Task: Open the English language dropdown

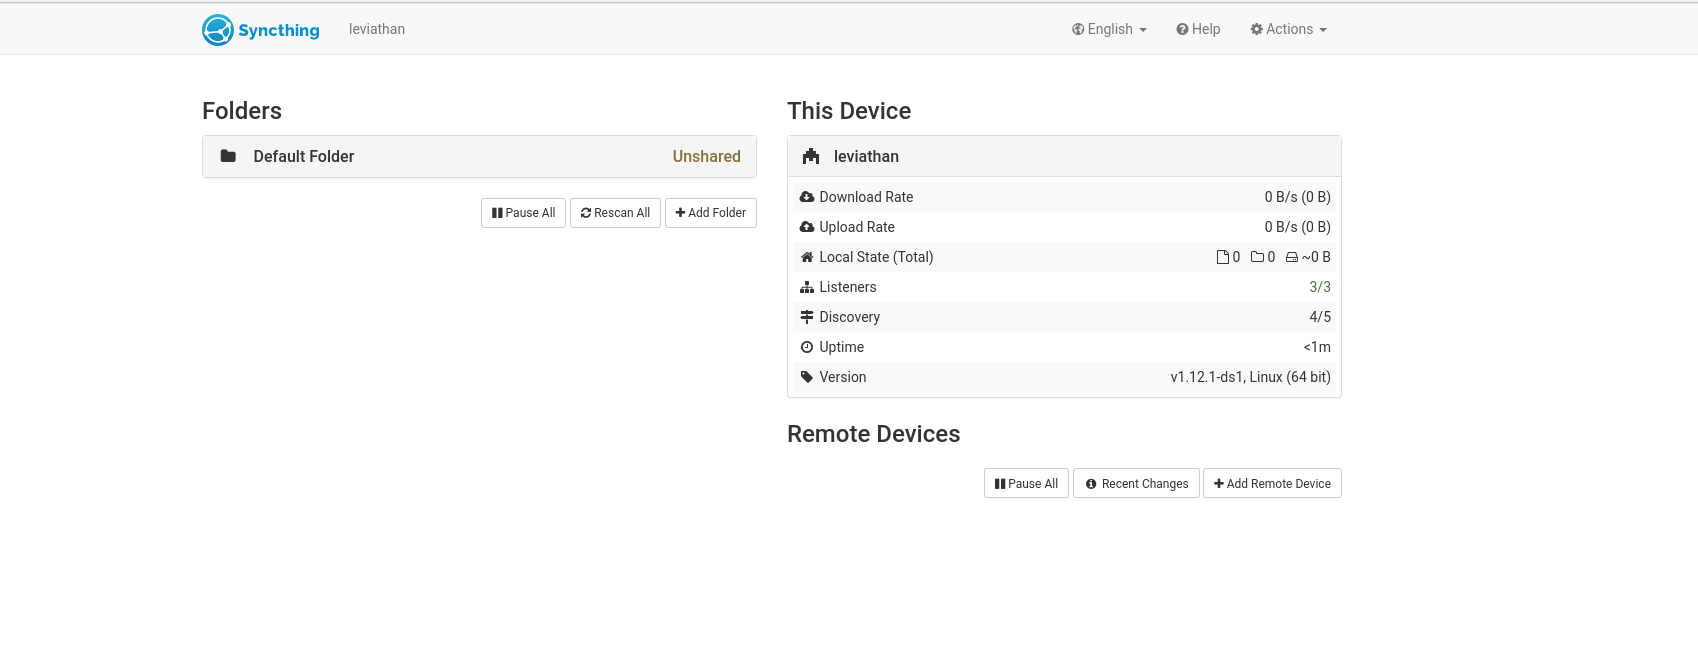Action: click(x=1109, y=29)
